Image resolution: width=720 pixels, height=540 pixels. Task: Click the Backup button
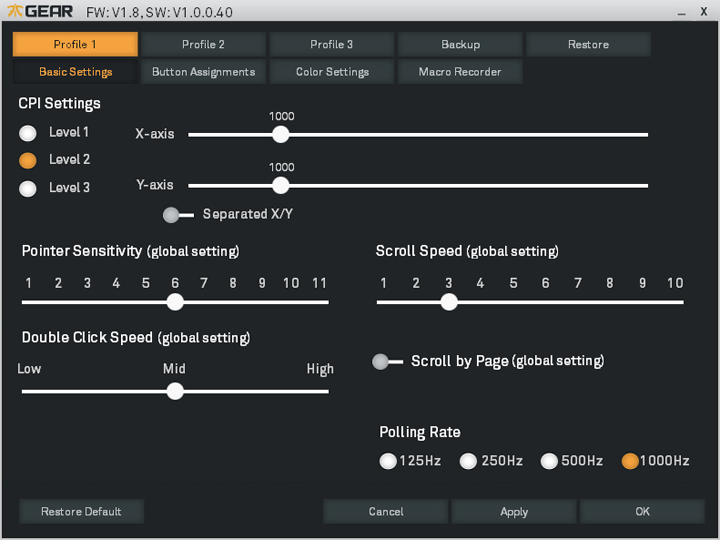coord(460,44)
